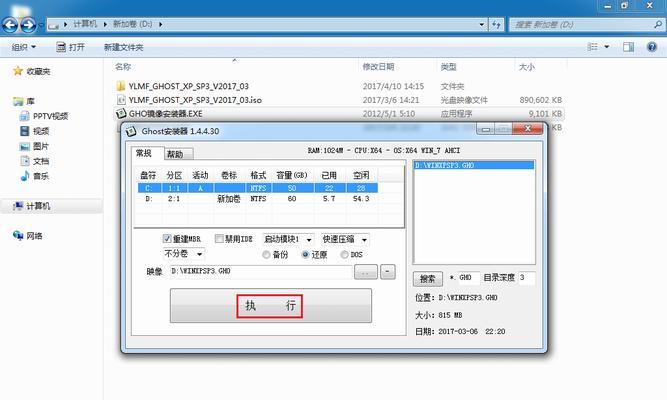Select the 还原 radio button
The height and width of the screenshot is (400, 667).
[305, 254]
